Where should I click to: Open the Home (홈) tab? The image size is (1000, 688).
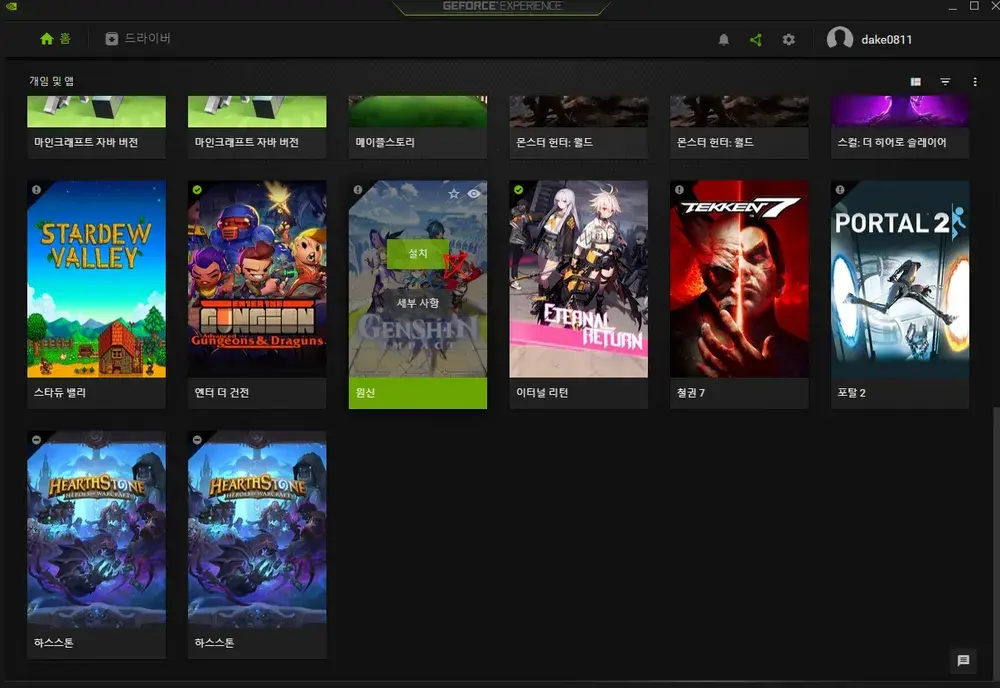click(55, 39)
